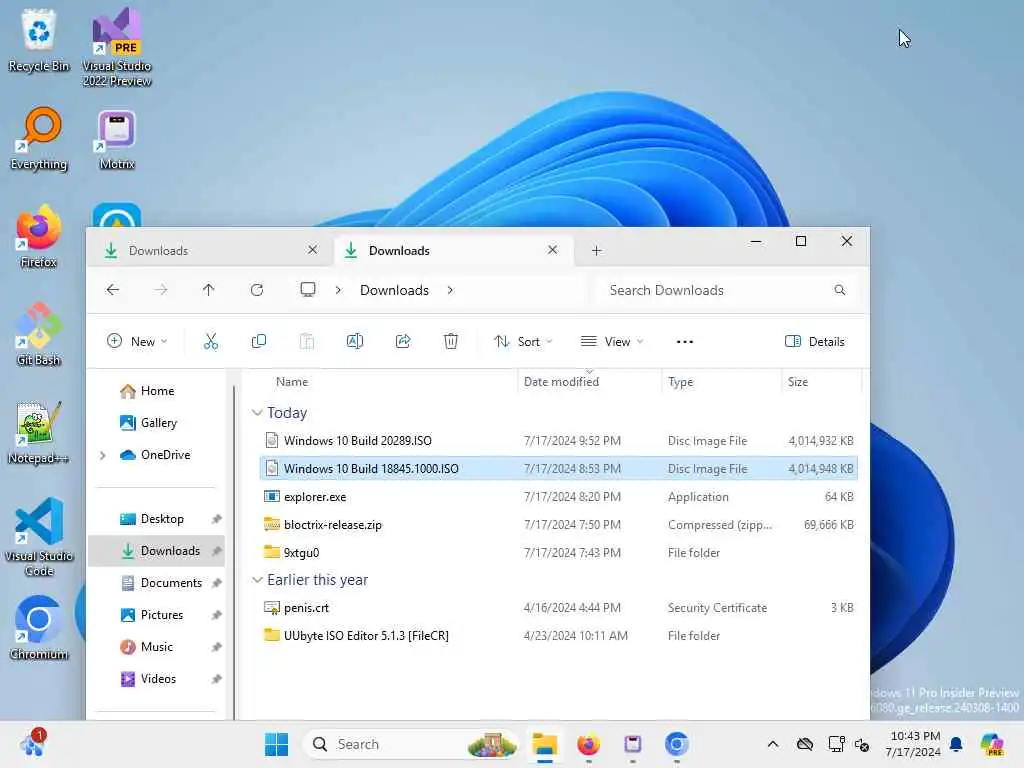Screen dimensions: 1024x768
Task: Select the explorer.exe file
Action: (558, 497)
